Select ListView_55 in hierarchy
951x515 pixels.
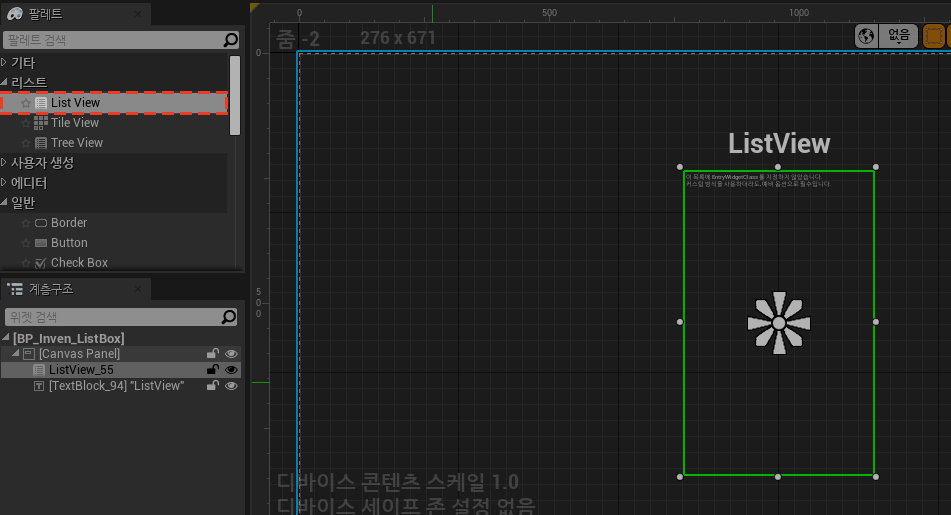pos(81,369)
